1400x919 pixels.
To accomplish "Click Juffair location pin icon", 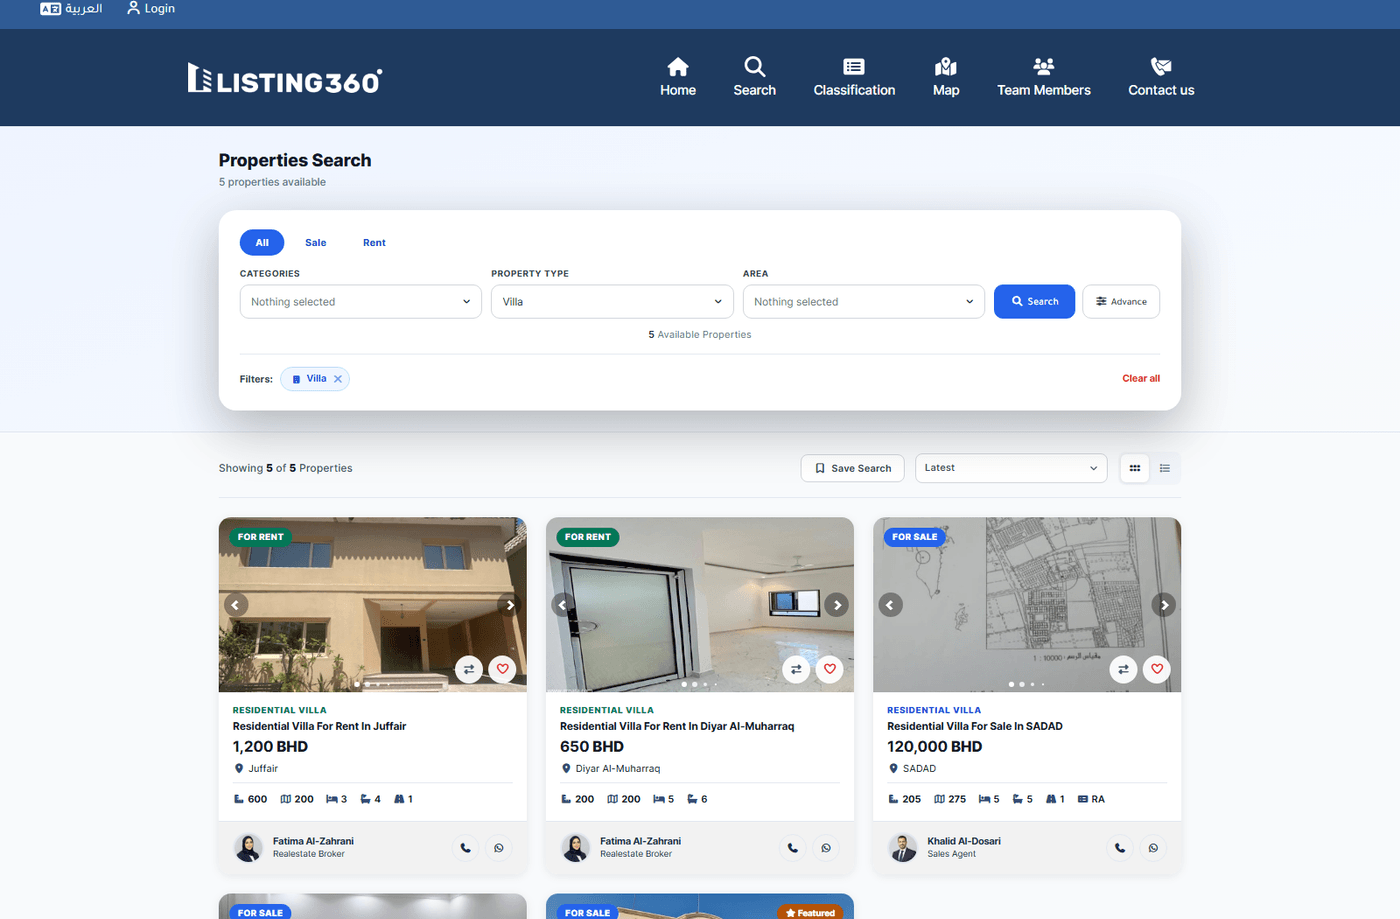I will [239, 769].
